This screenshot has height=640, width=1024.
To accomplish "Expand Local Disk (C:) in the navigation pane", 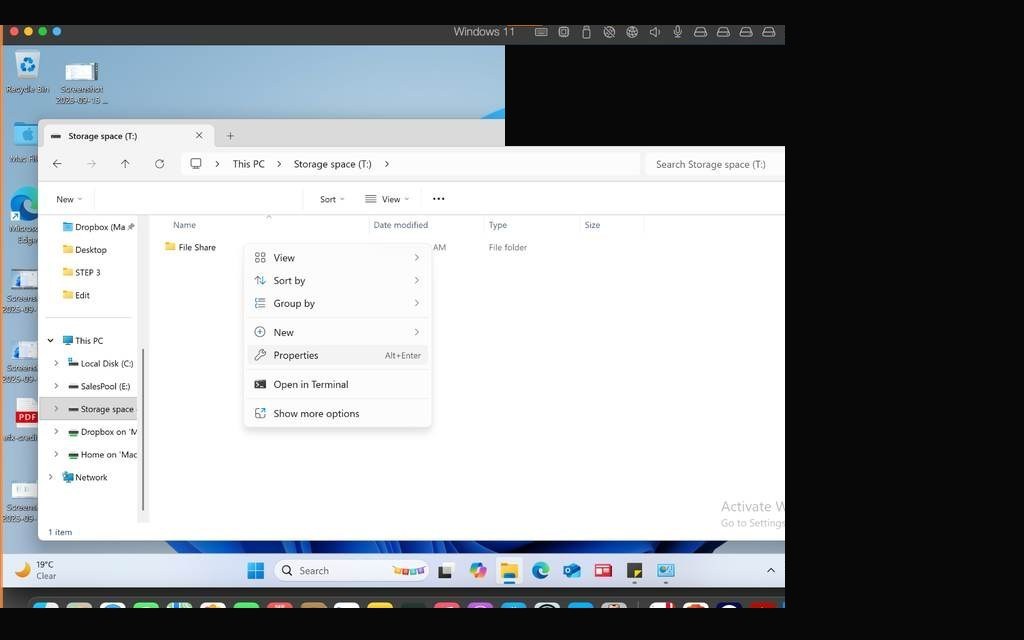I will pyautogui.click(x=56, y=363).
